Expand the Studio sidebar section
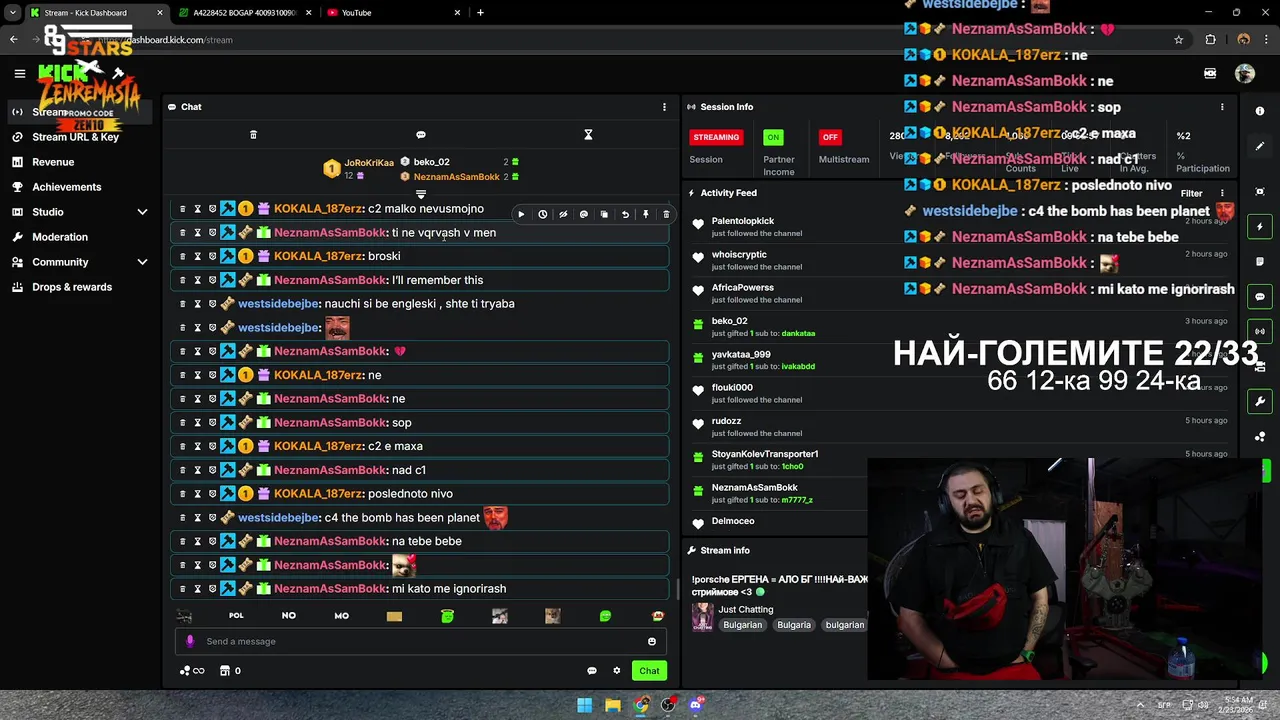 142,212
